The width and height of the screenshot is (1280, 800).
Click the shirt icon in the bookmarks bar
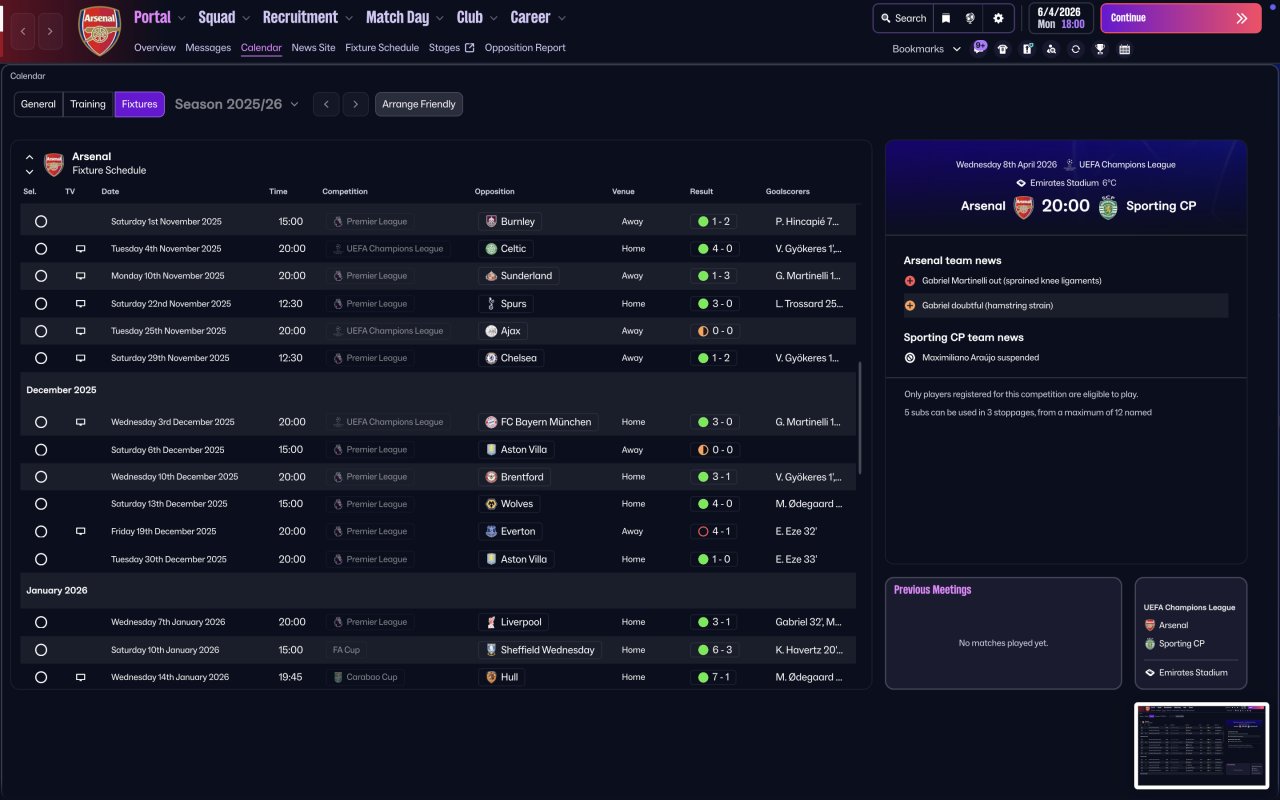(1003, 49)
